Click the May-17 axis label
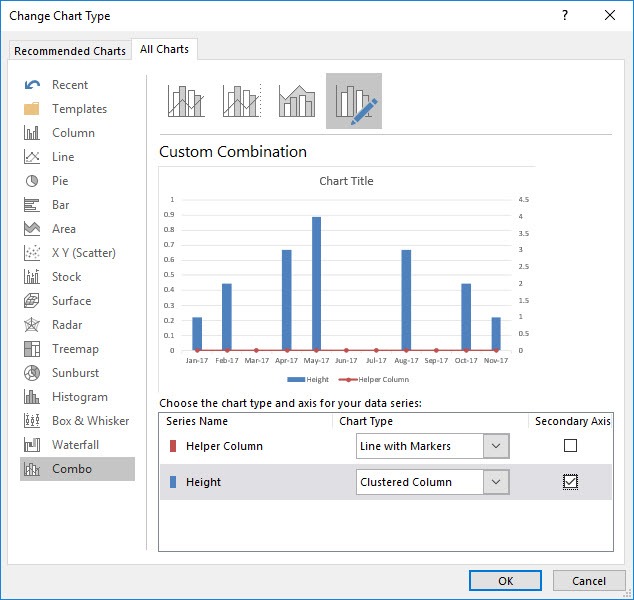This screenshot has width=634, height=600. tap(316, 360)
